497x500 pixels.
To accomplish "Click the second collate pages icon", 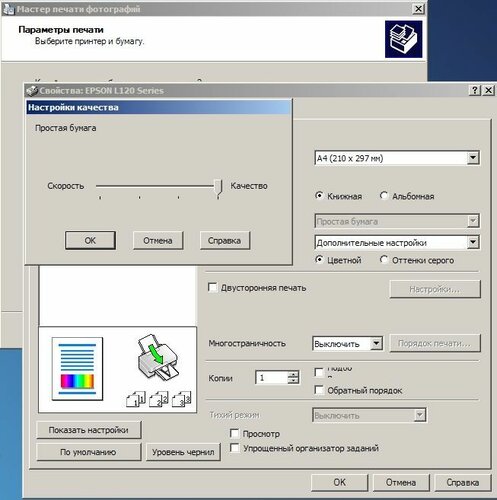I will pos(158,399).
